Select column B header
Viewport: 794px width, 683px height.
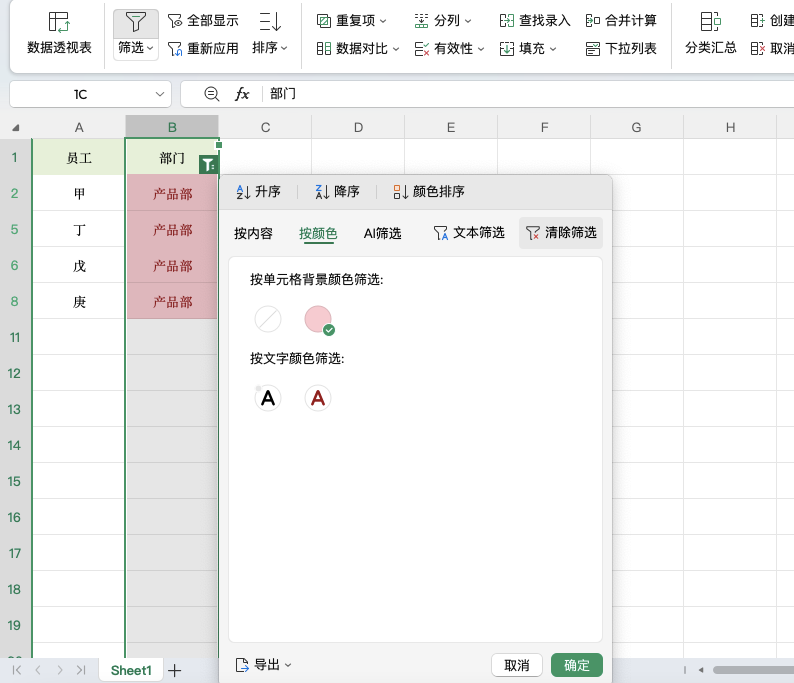tap(172, 128)
